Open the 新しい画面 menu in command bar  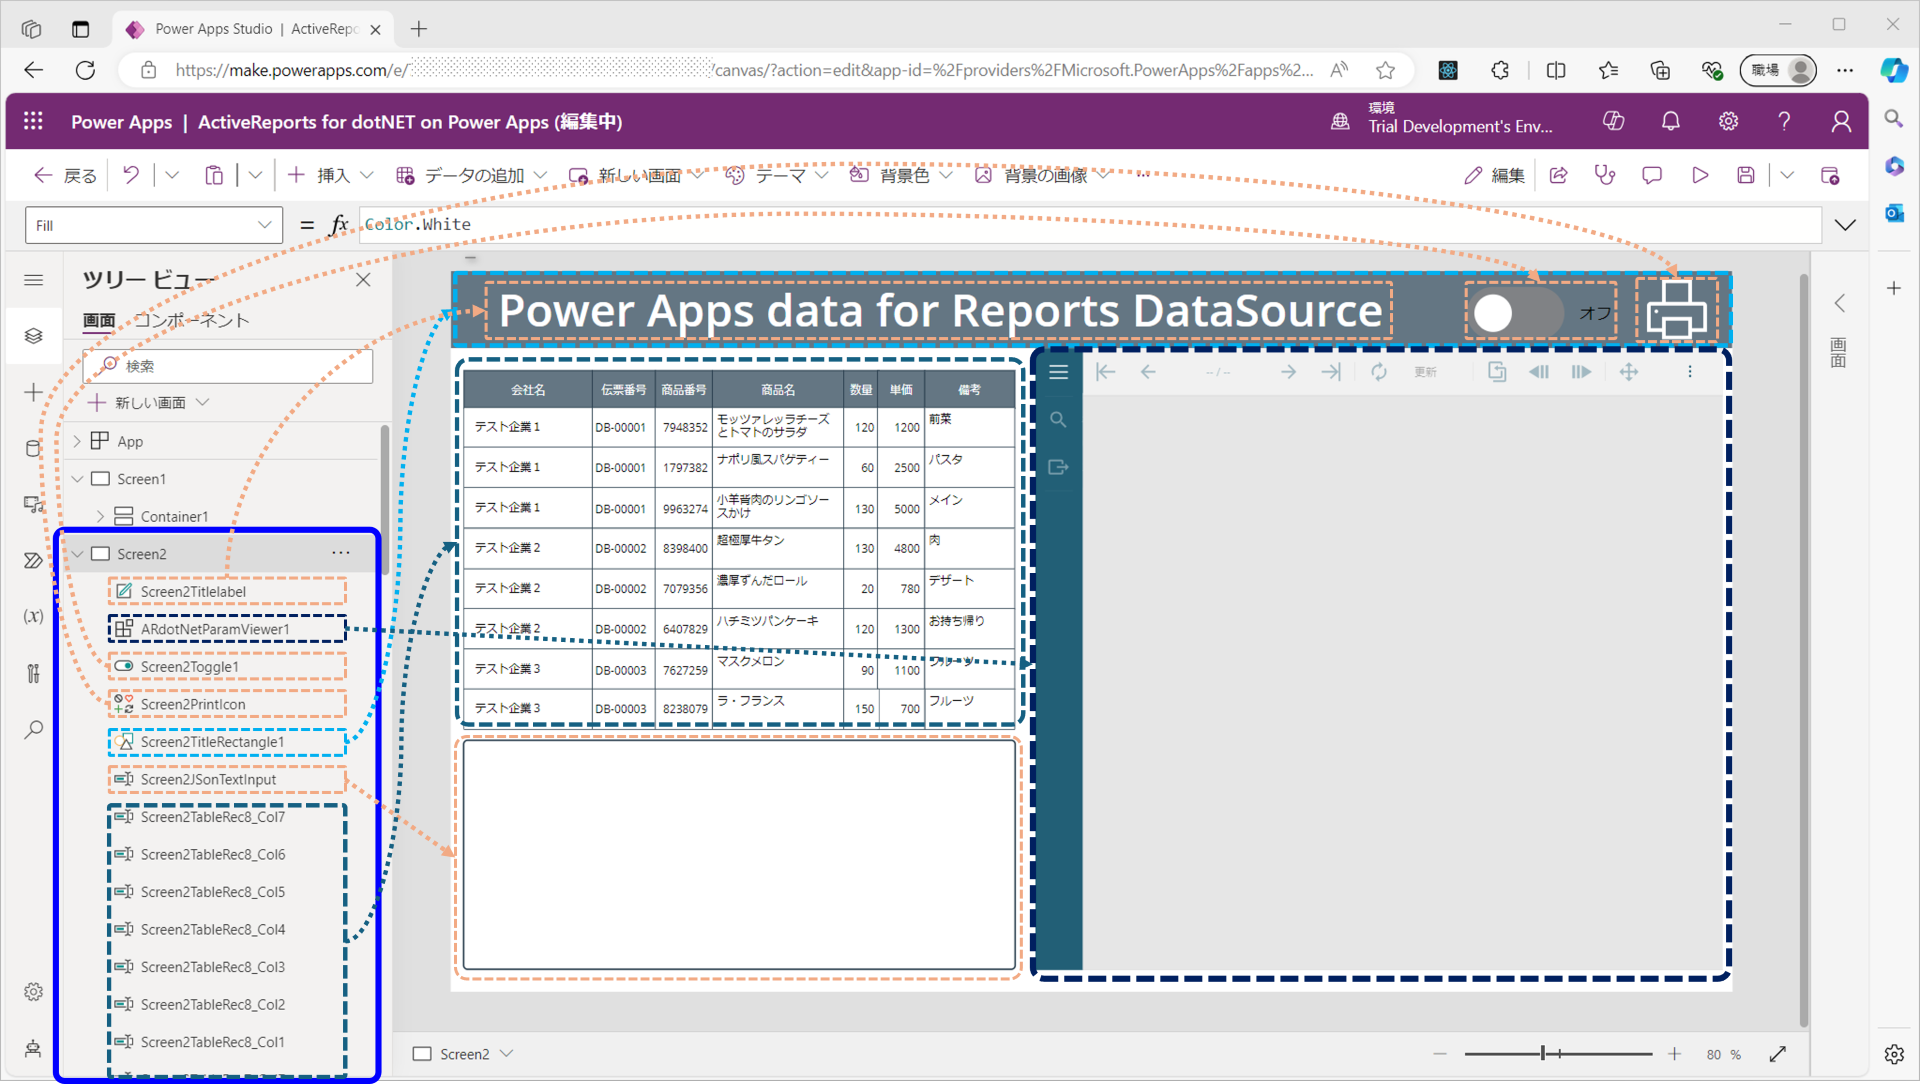pyautogui.click(x=636, y=175)
